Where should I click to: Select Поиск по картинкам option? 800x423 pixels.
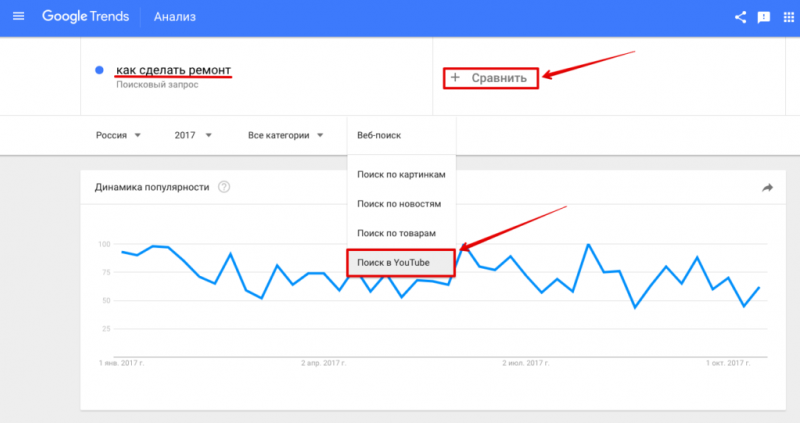pos(402,175)
